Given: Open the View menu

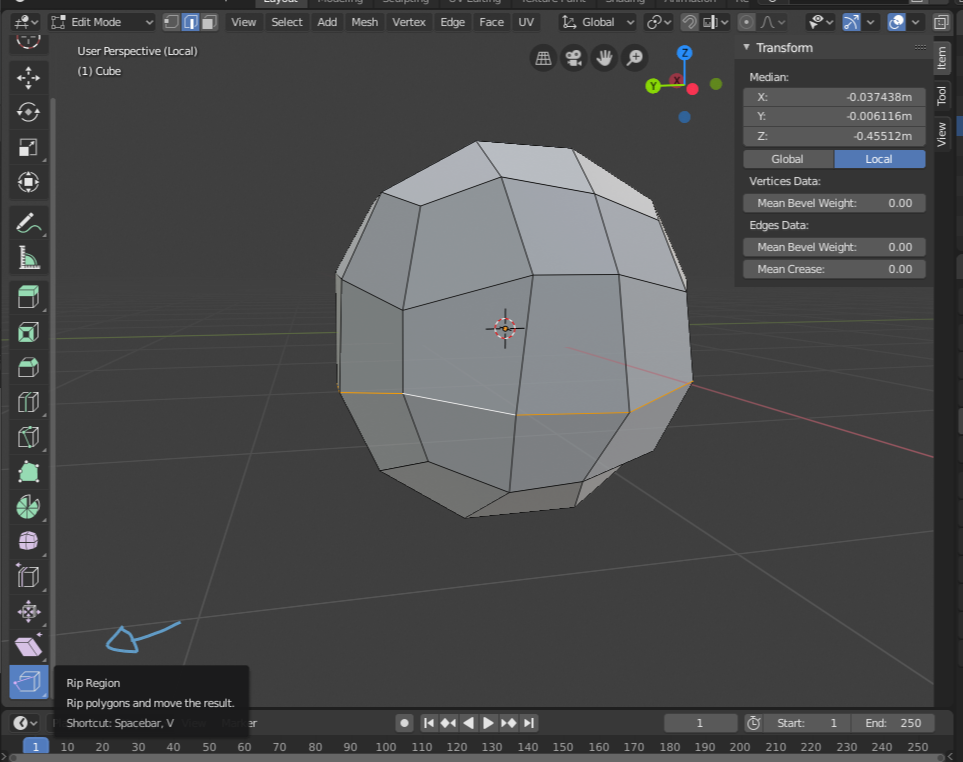Looking at the screenshot, I should [243, 23].
